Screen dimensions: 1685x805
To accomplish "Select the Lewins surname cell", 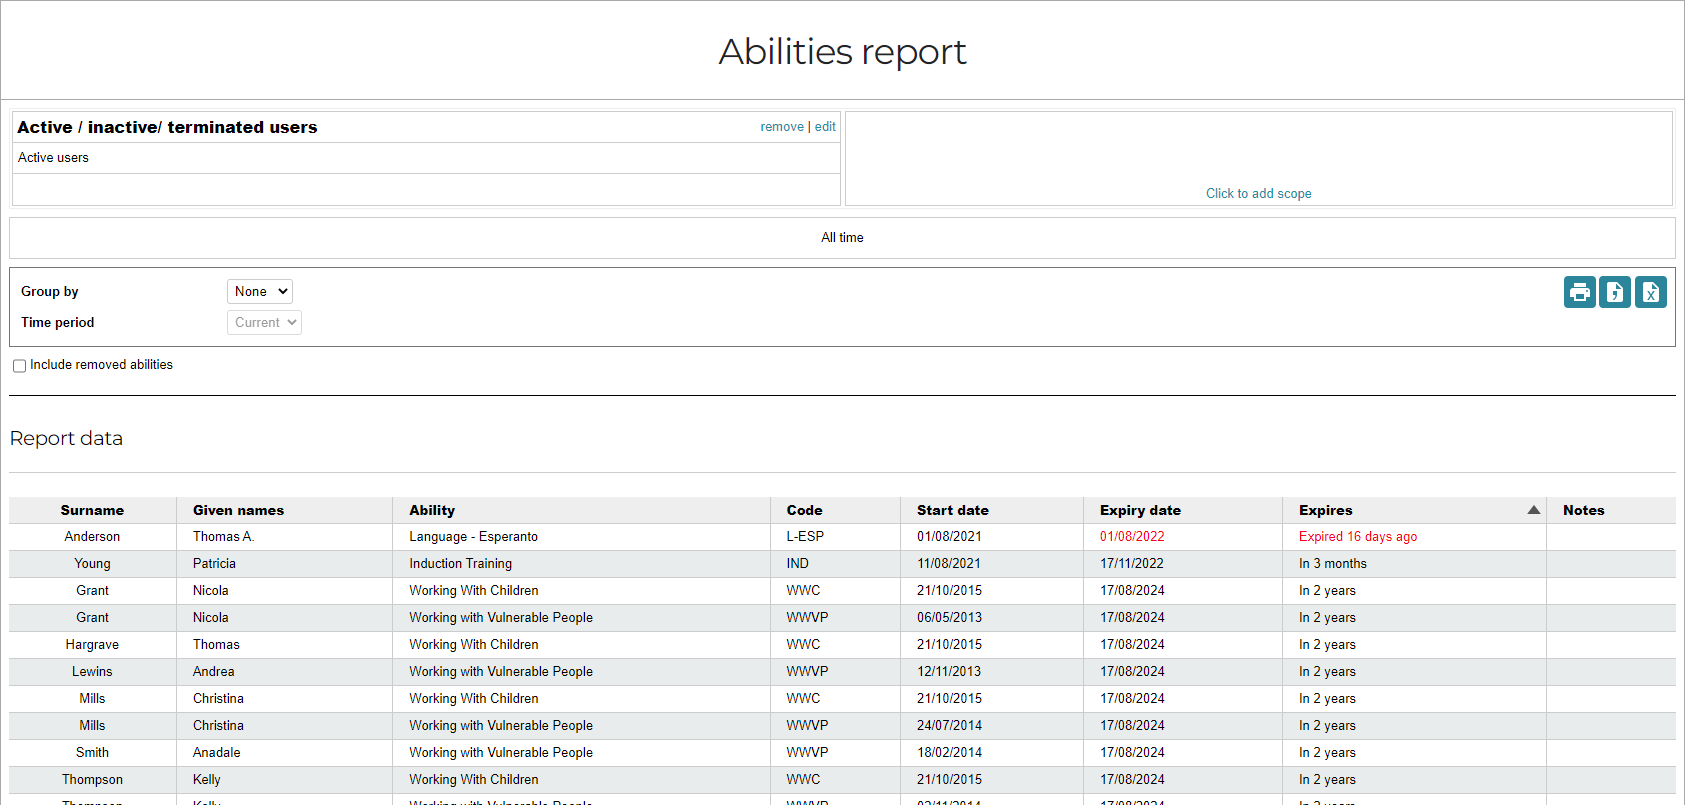I will [92, 672].
